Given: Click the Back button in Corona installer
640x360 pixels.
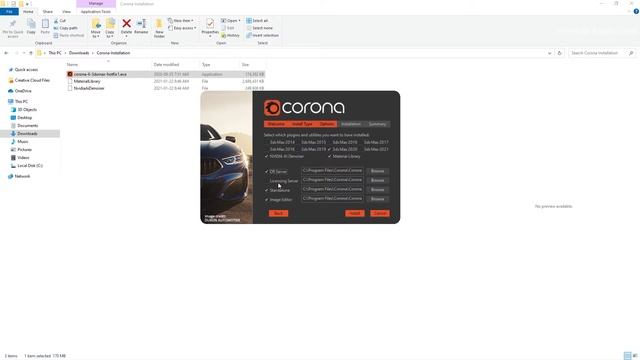Looking at the screenshot, I should [278, 213].
